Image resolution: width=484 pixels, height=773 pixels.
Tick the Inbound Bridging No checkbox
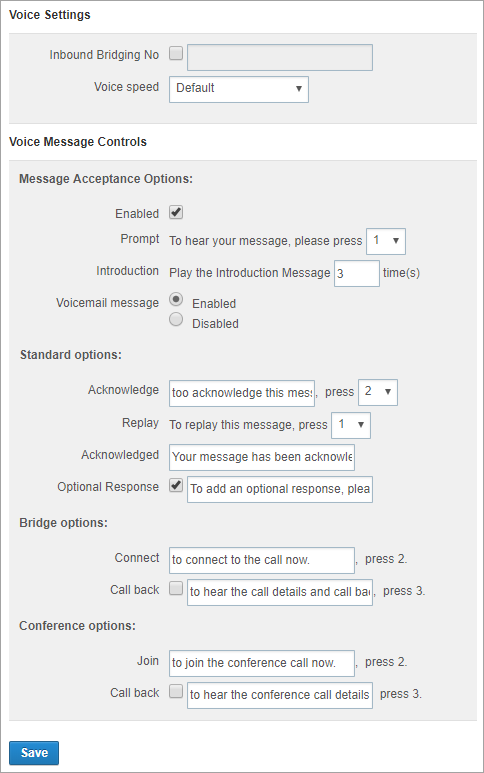176,53
